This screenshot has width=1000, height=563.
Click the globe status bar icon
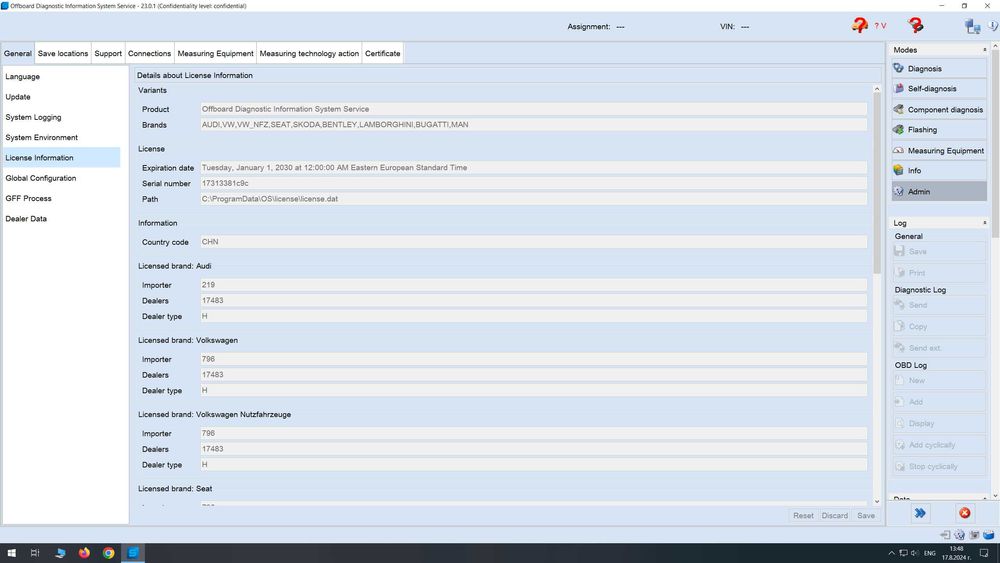point(959,535)
